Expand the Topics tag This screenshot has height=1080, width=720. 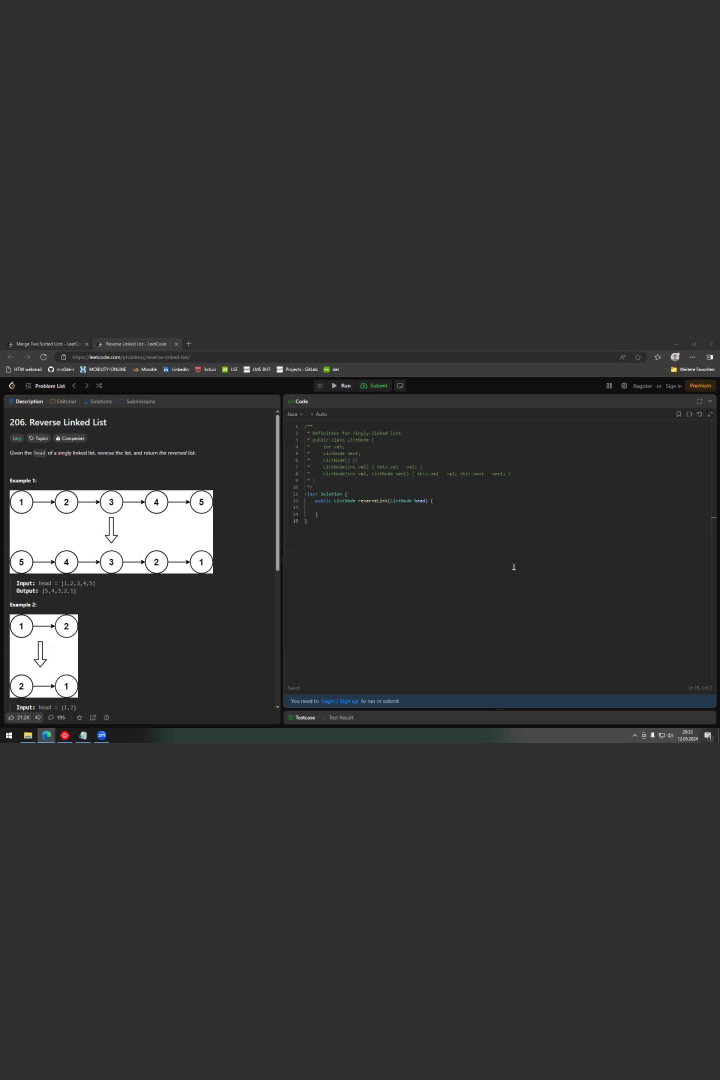(39, 438)
